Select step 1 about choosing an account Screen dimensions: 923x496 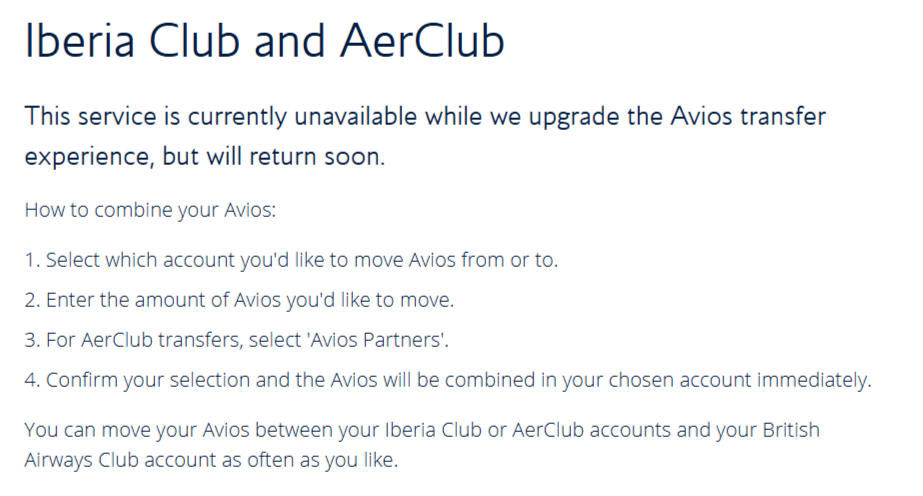click(x=292, y=260)
